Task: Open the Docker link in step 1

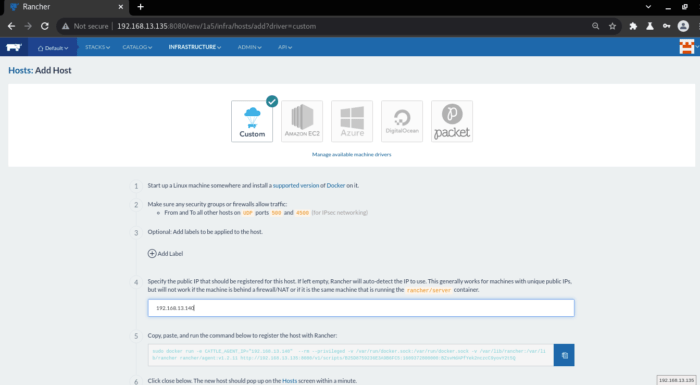Action: point(335,185)
